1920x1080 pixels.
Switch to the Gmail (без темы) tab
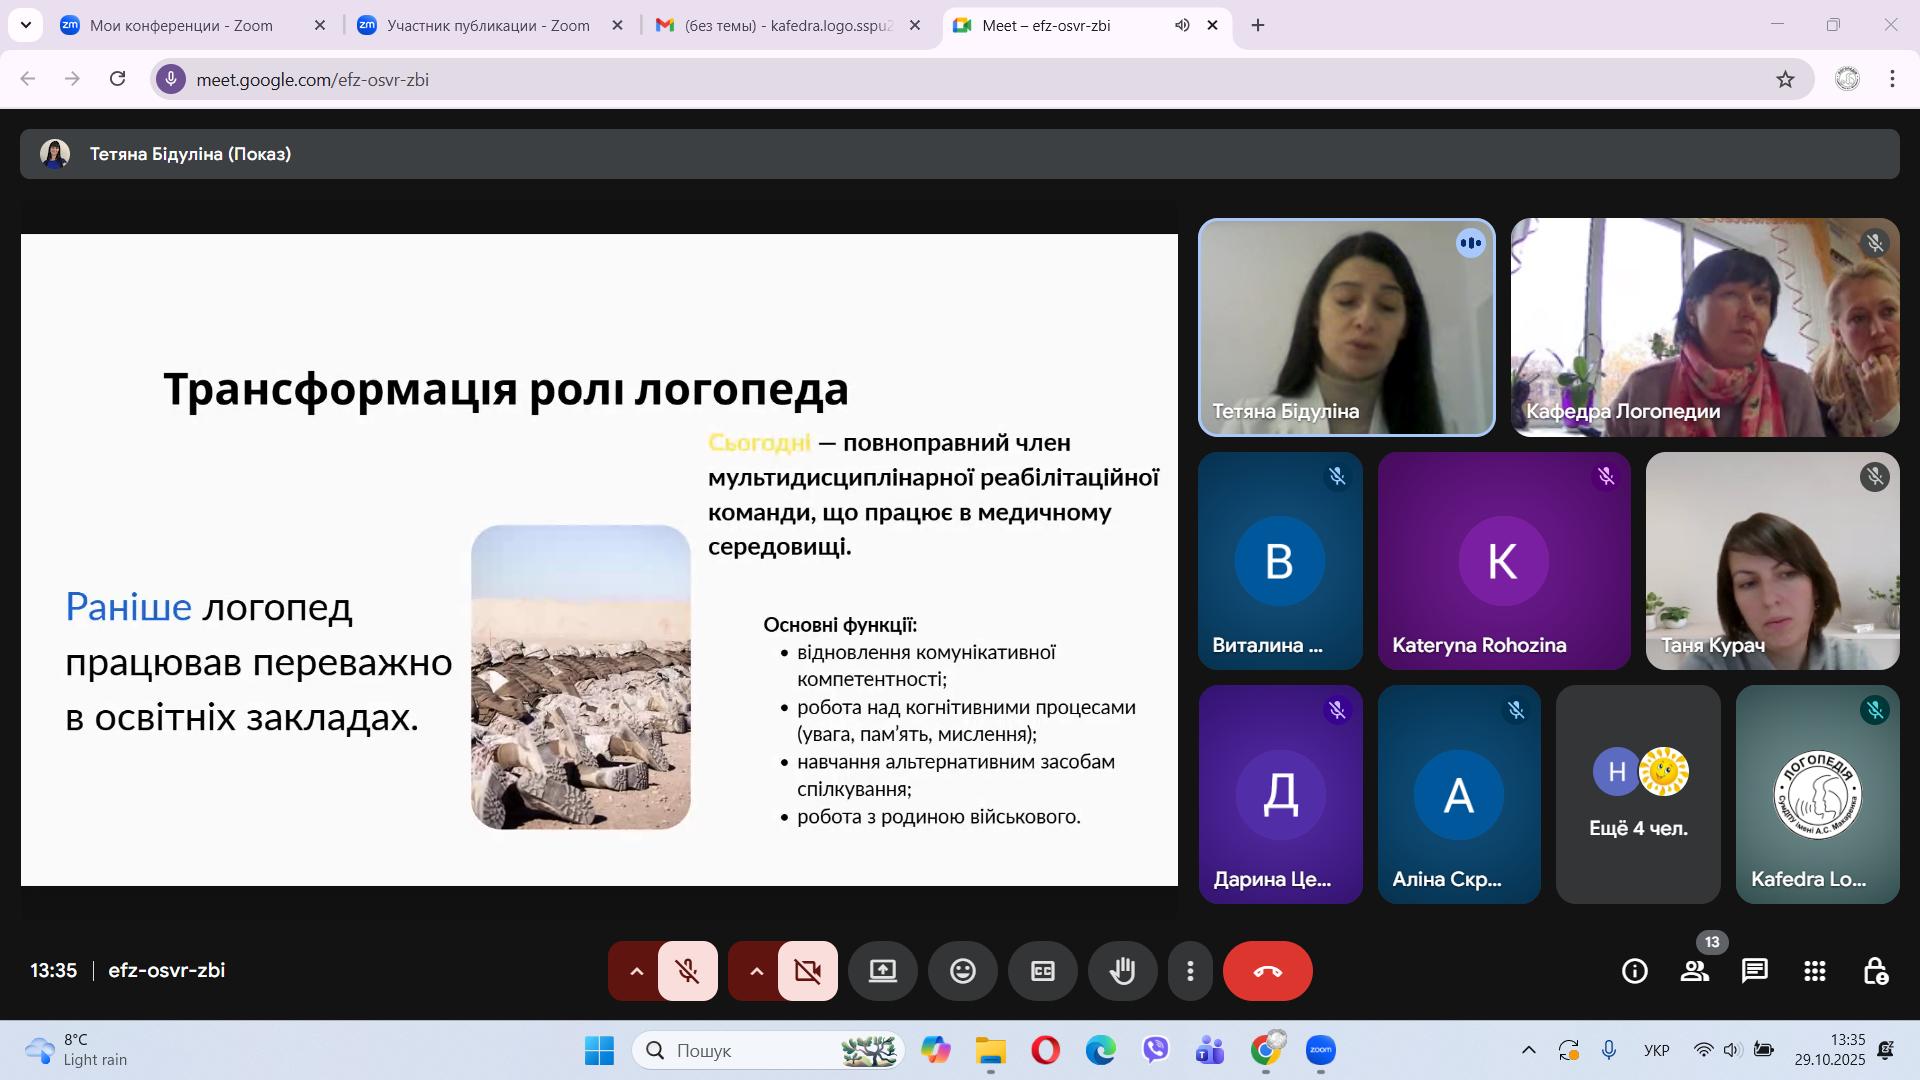[x=787, y=26]
